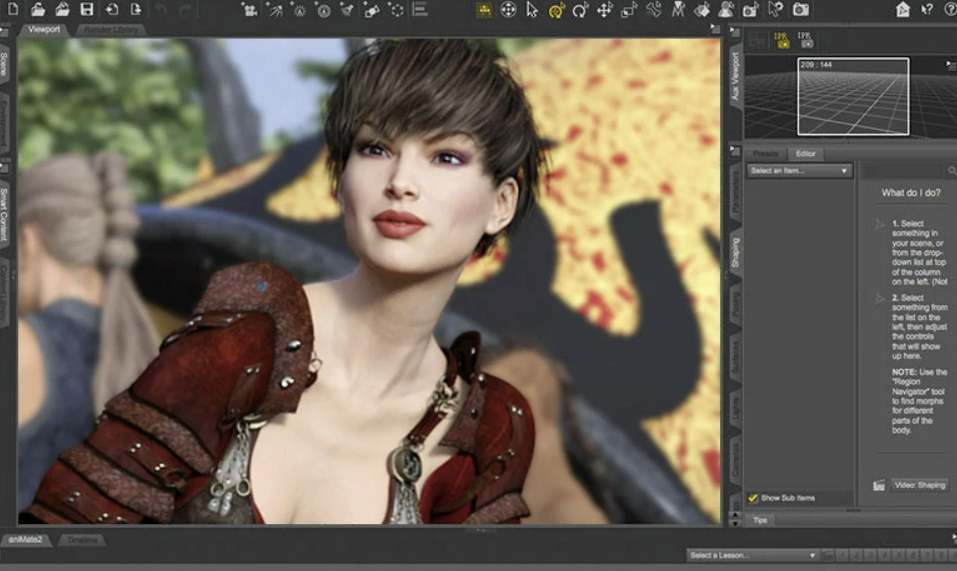Switch to the Presets tab
The width and height of the screenshot is (957, 571).
tap(766, 154)
